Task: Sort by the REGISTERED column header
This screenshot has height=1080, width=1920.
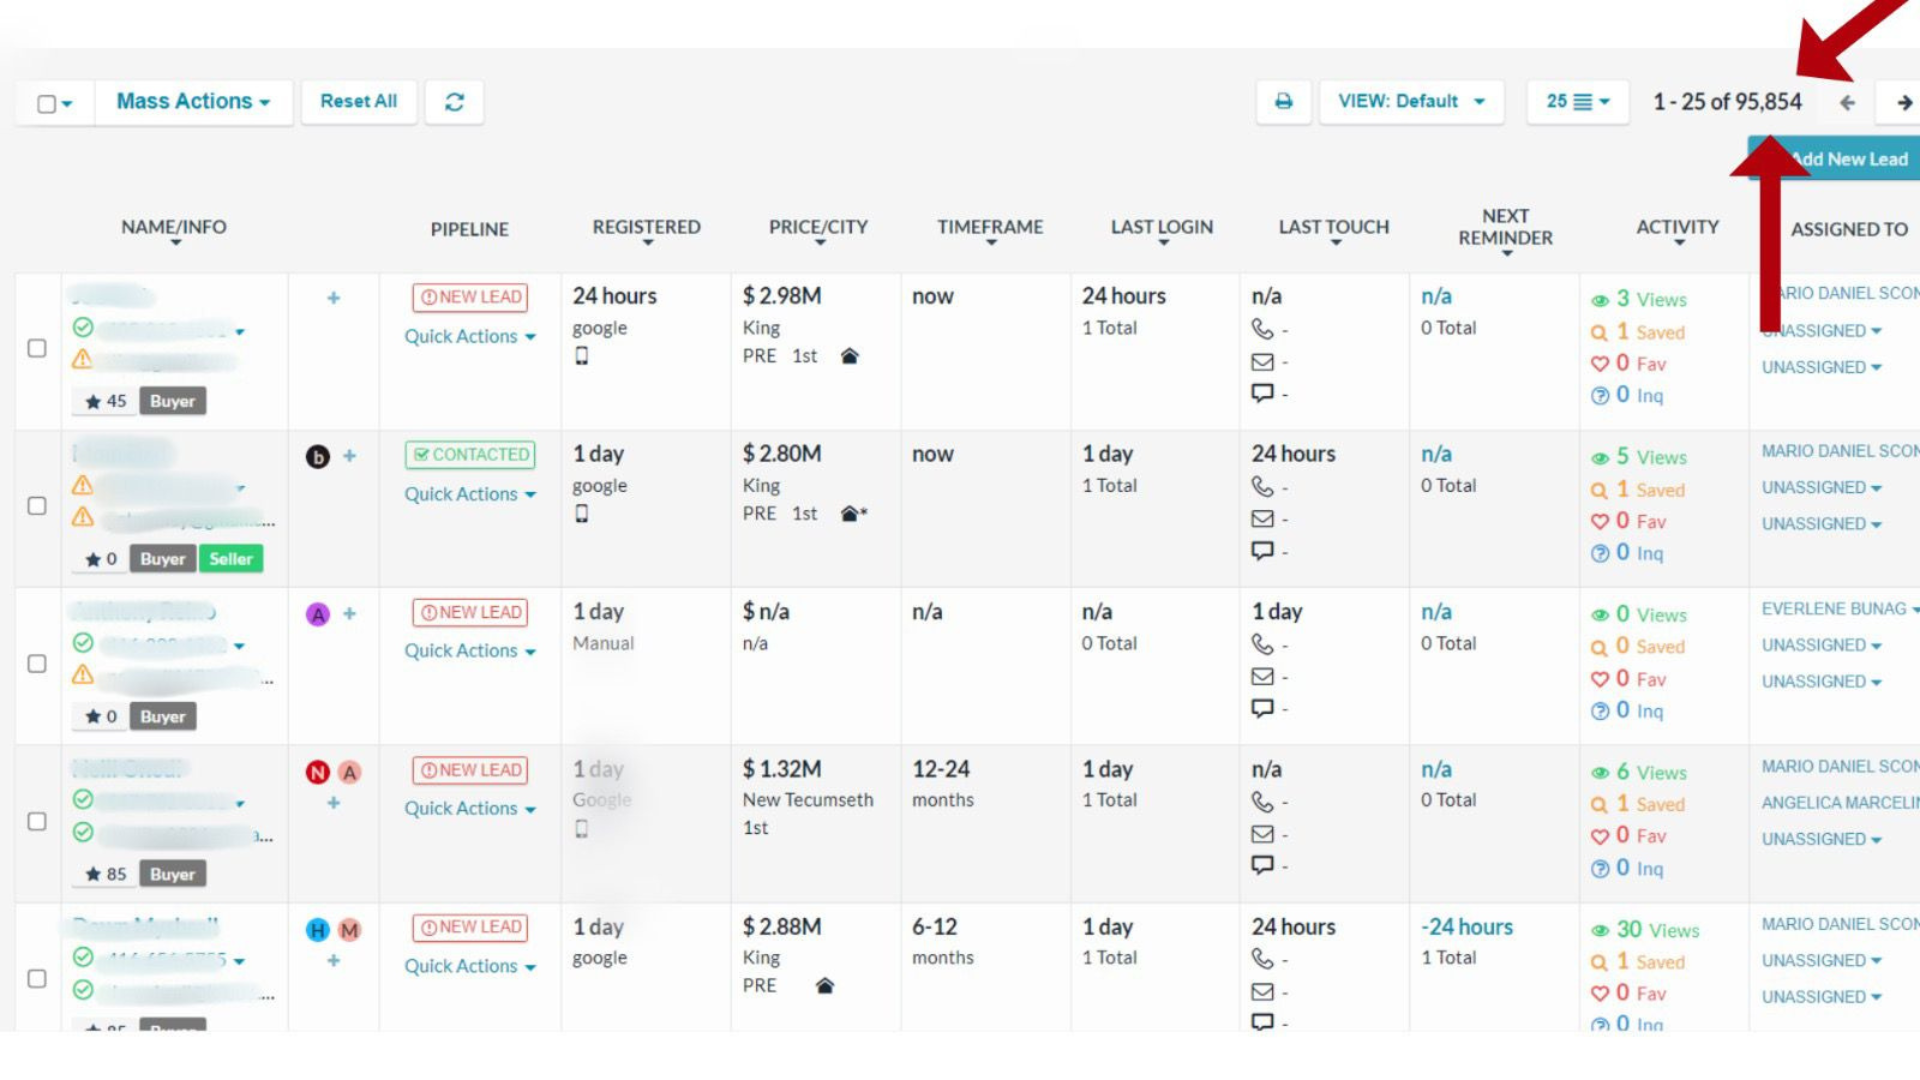Action: pyautogui.click(x=646, y=228)
